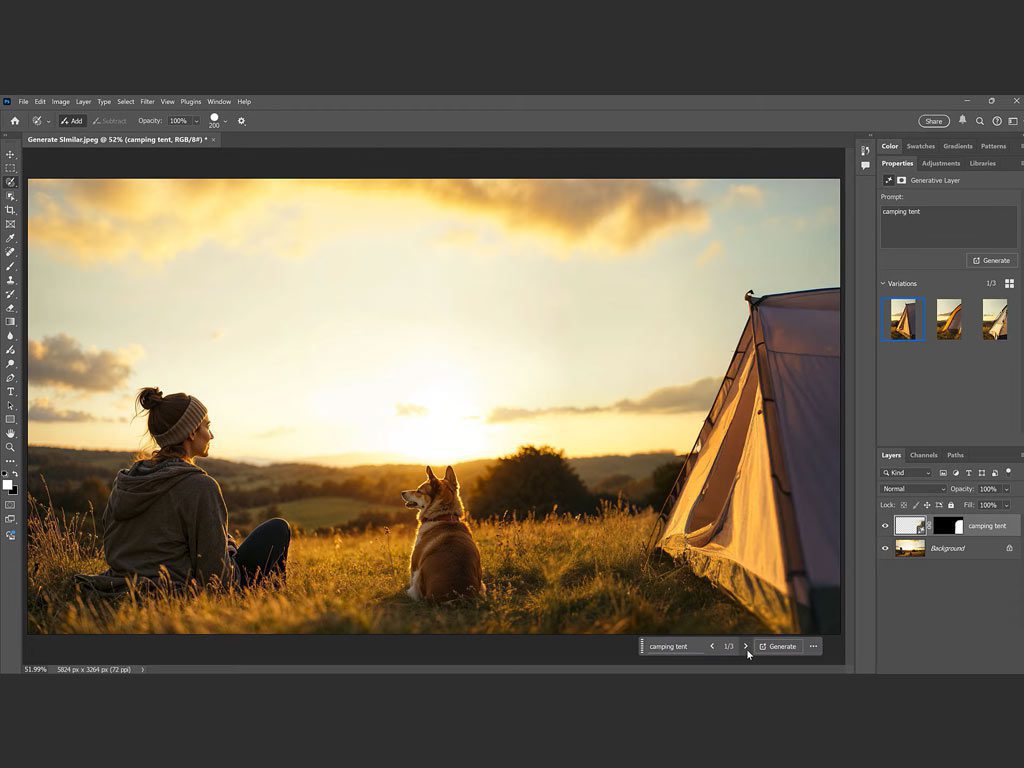This screenshot has height=768, width=1024.
Task: Pick the Eyedropper tool
Action: click(11, 238)
